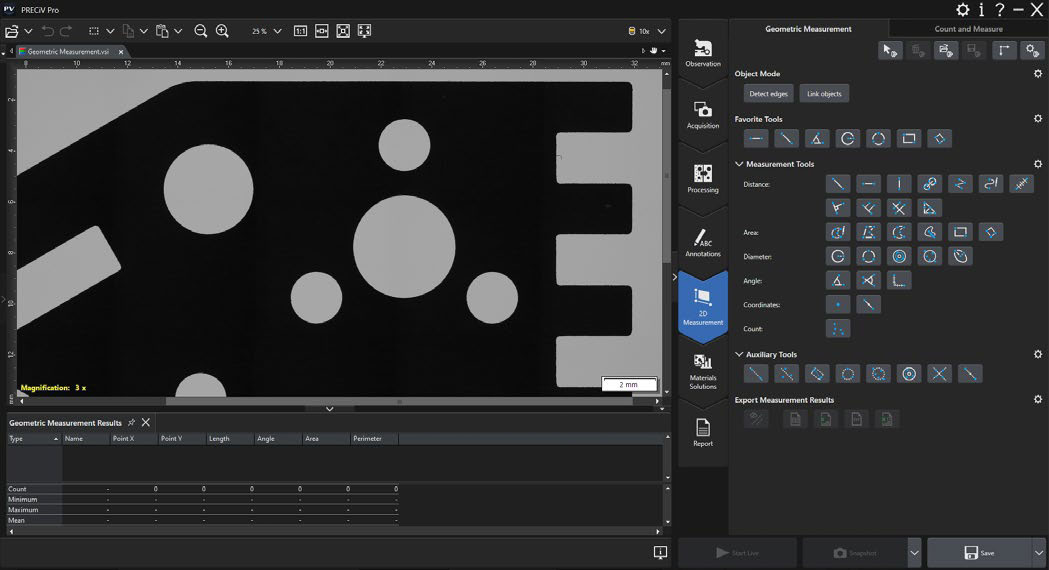Viewport: 1049px width, 570px height.
Task: Open the 2D Measurement workflow panel
Action: [x=703, y=305]
